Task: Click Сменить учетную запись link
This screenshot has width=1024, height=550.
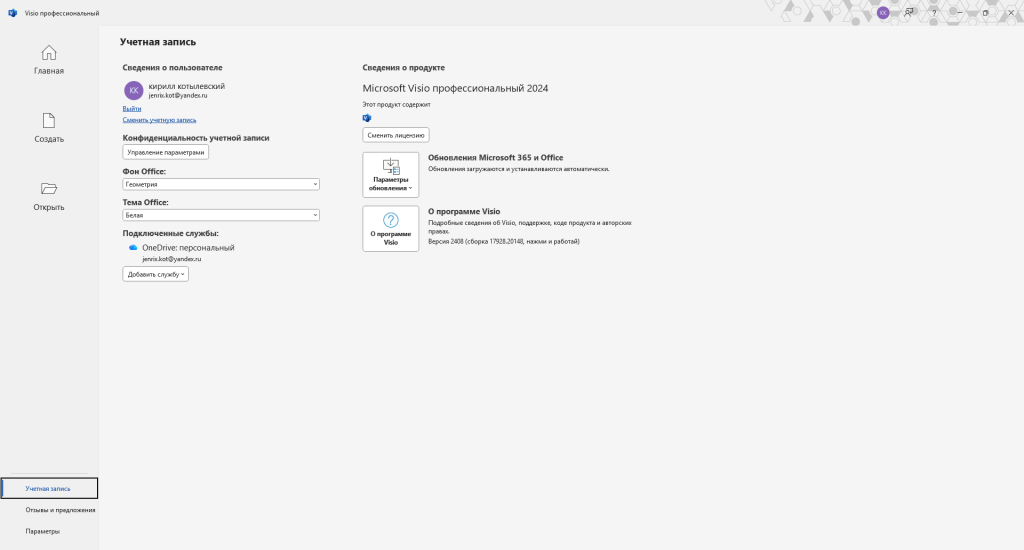Action: pyautogui.click(x=159, y=120)
